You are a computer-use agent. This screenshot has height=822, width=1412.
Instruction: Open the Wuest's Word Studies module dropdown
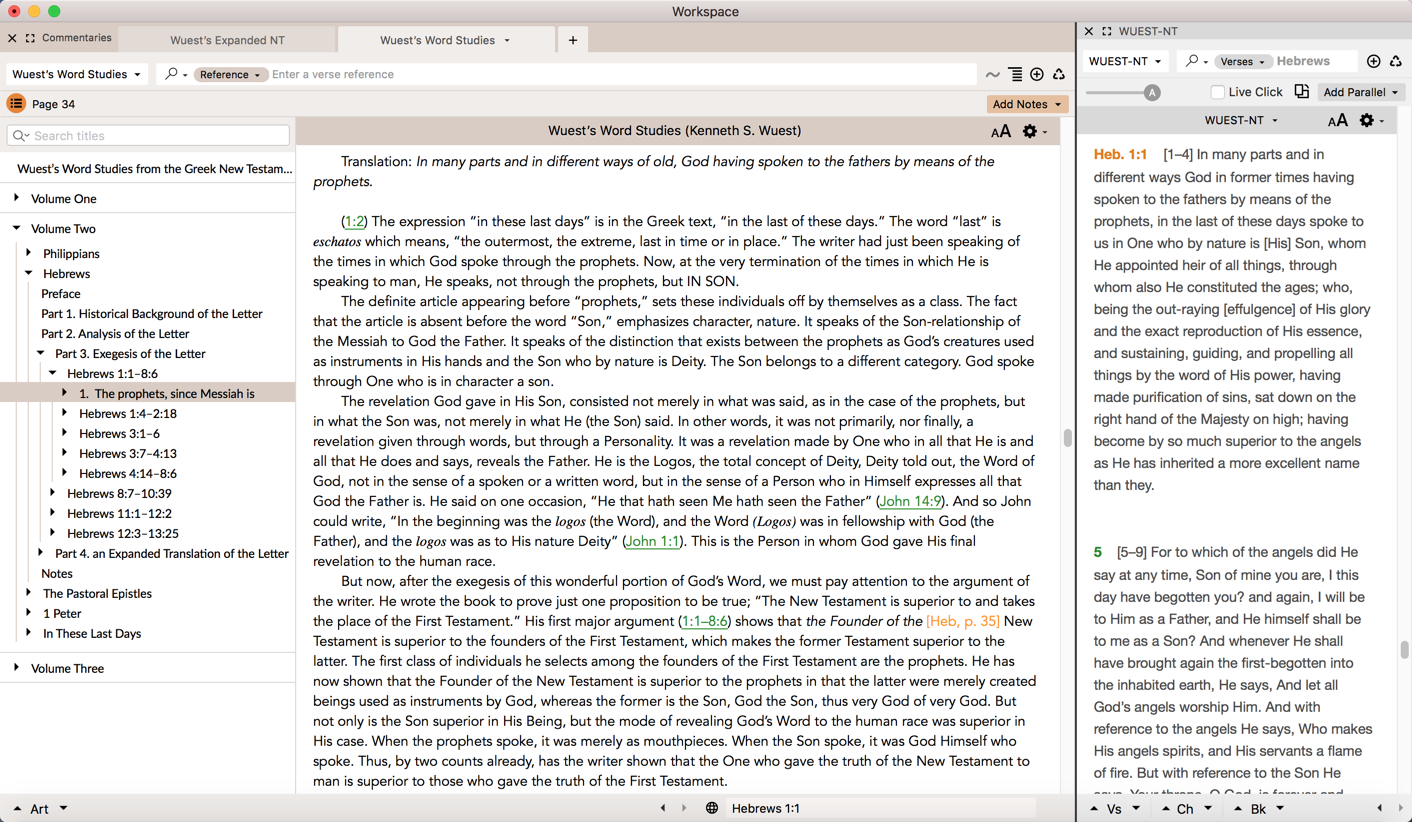[x=78, y=74]
